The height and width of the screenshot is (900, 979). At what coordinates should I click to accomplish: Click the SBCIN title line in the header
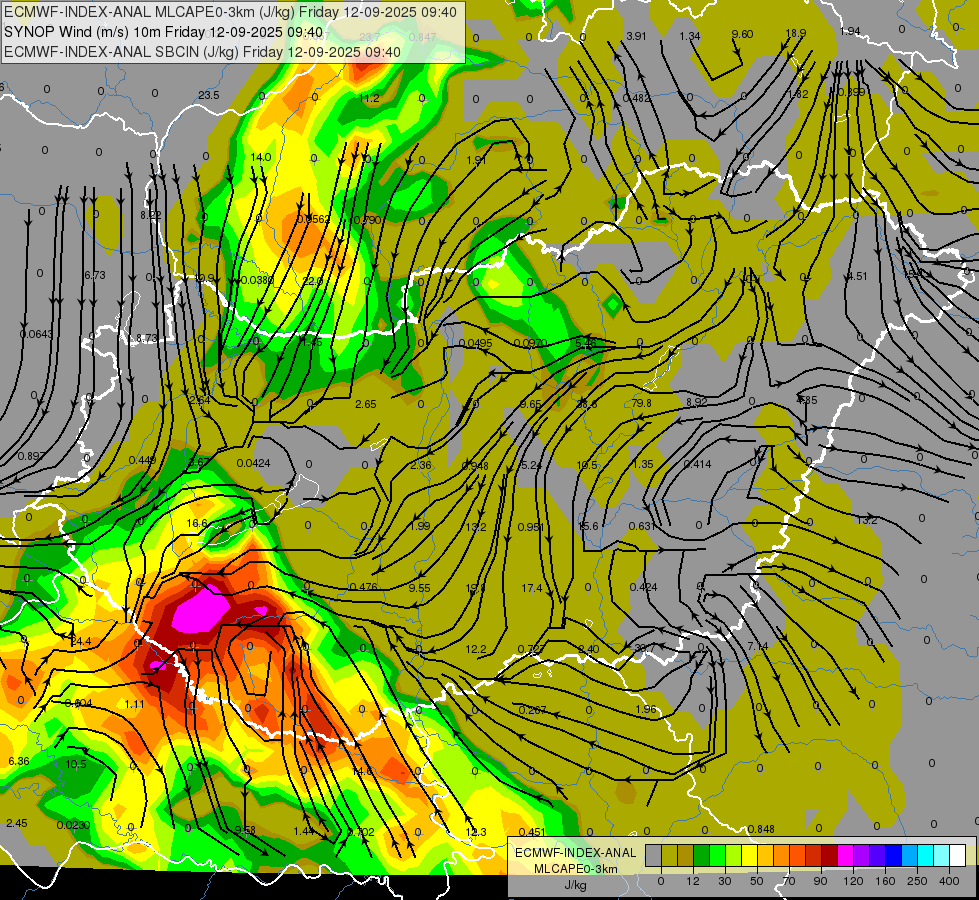(202, 52)
